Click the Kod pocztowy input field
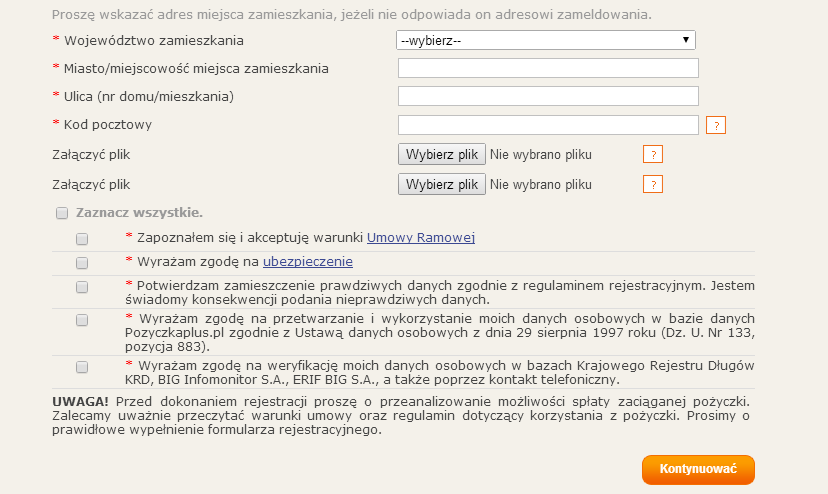Image resolution: width=828 pixels, height=494 pixels. 548,125
